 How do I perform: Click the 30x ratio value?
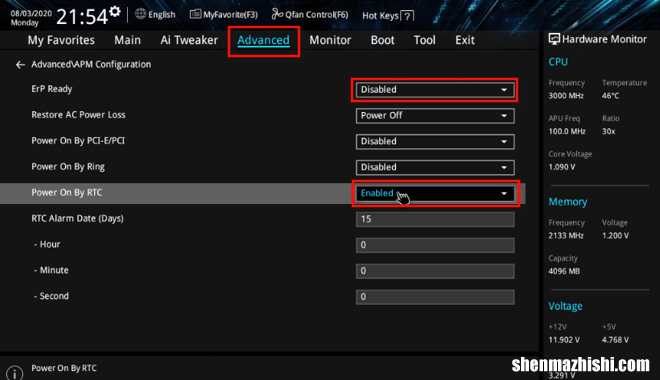[609, 131]
